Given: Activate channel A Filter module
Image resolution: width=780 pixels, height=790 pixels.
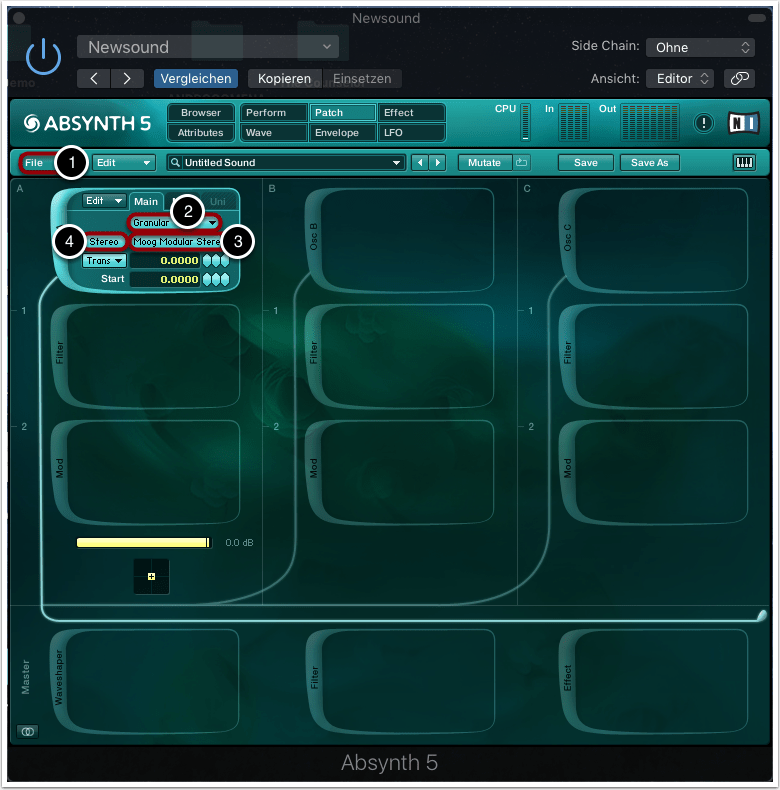Looking at the screenshot, I should 146,355.
